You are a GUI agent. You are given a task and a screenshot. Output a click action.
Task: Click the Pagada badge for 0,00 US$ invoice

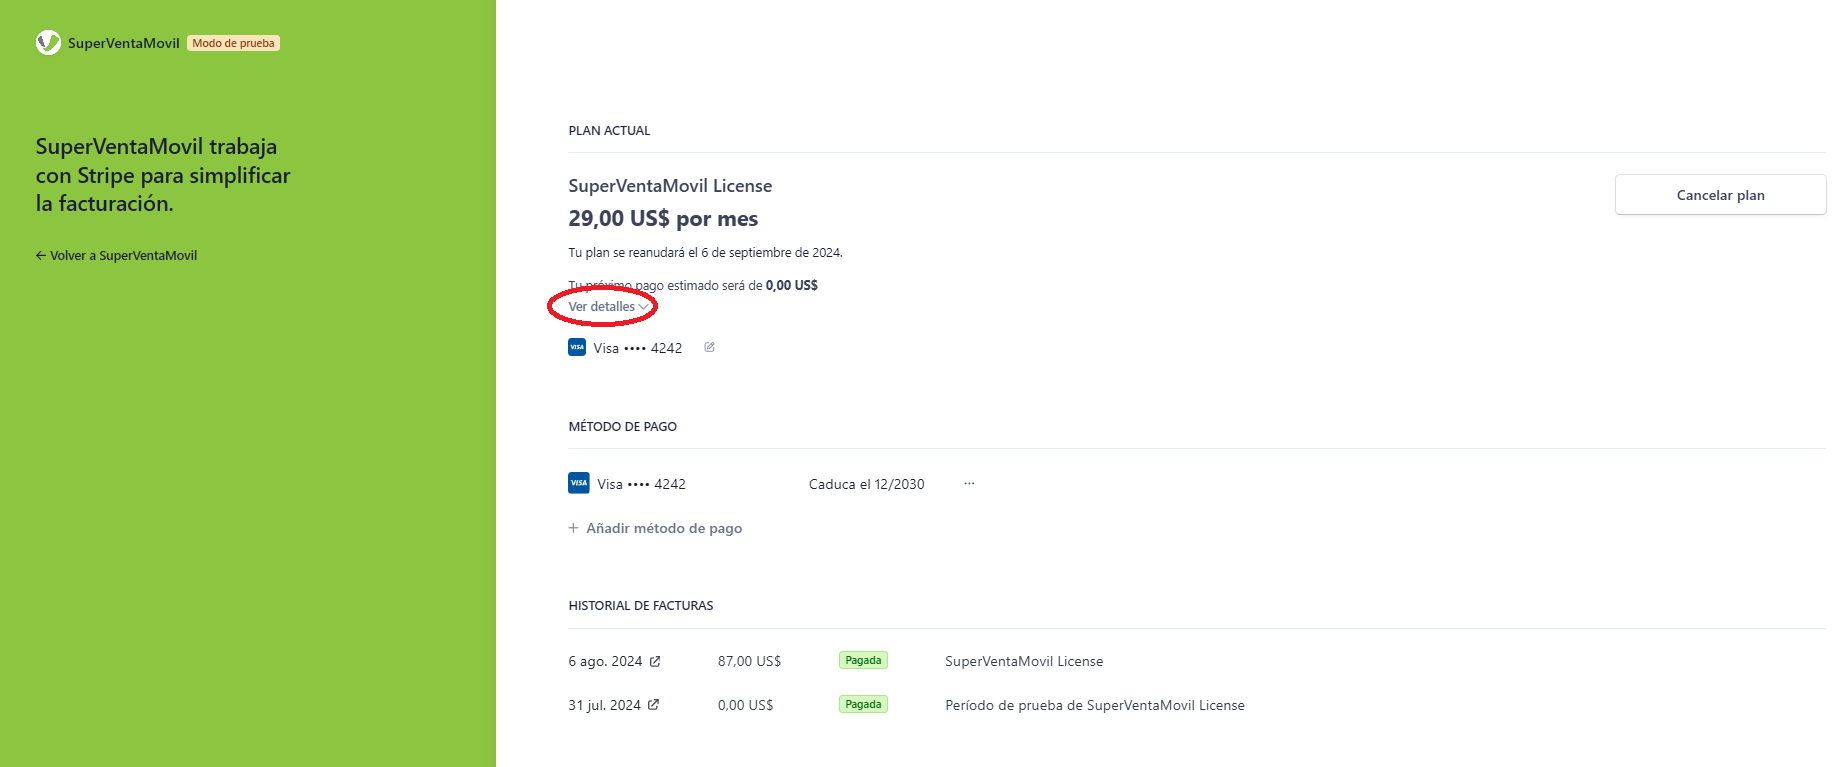click(x=863, y=704)
